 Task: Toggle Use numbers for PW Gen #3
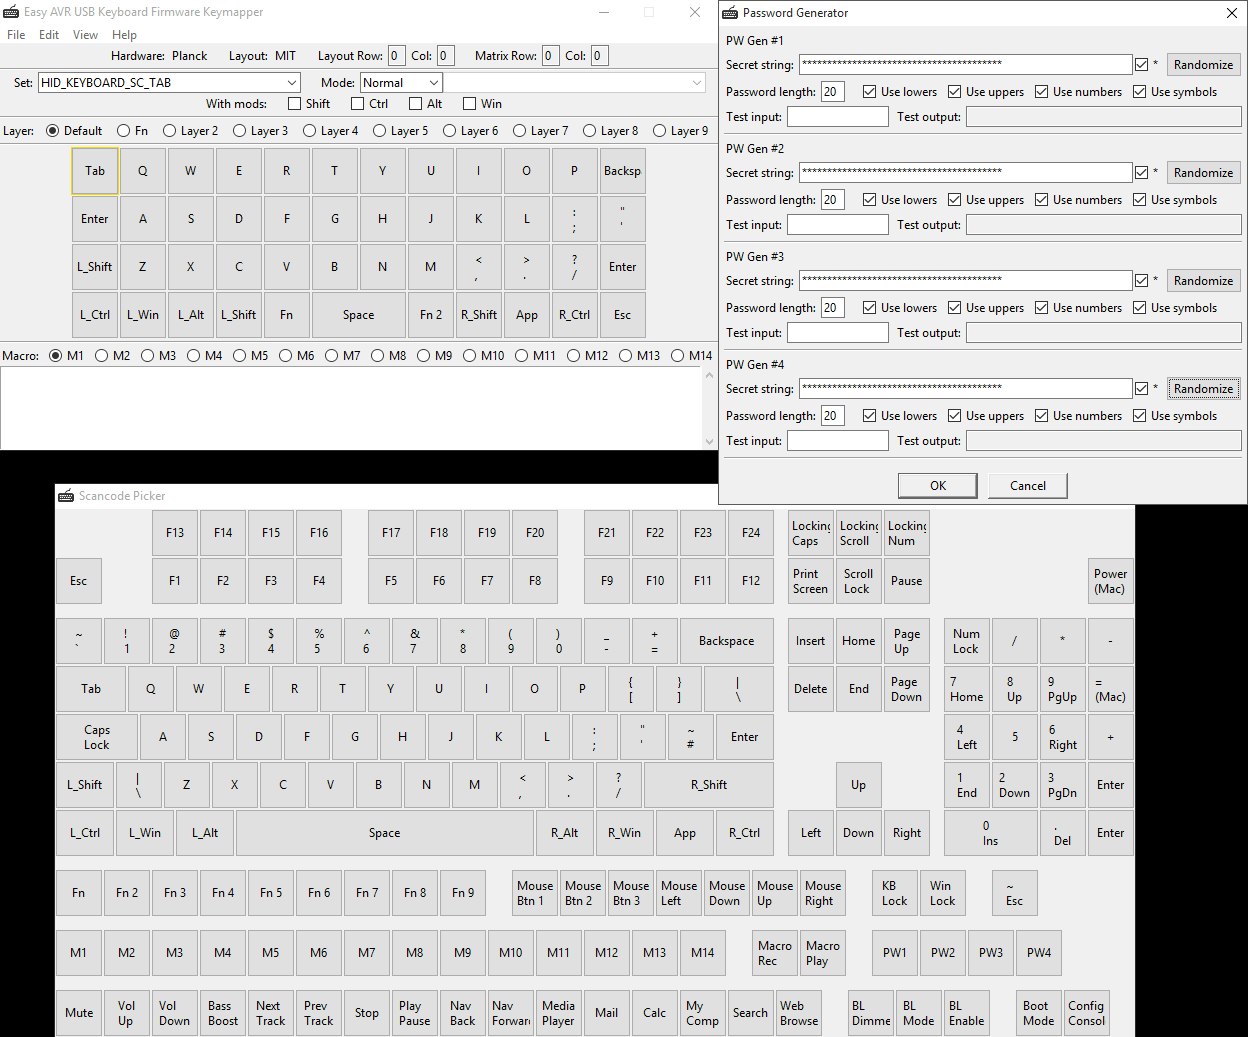[x=1042, y=308]
